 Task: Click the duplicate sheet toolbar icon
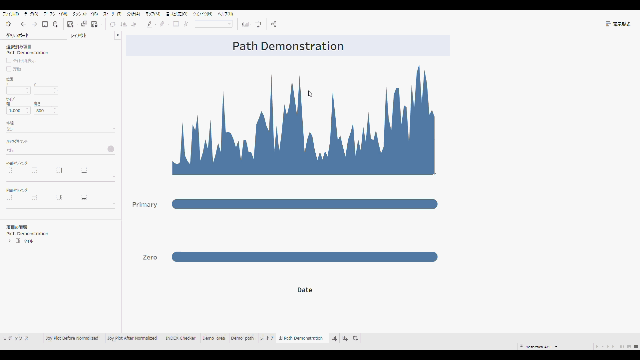click(x=83, y=24)
